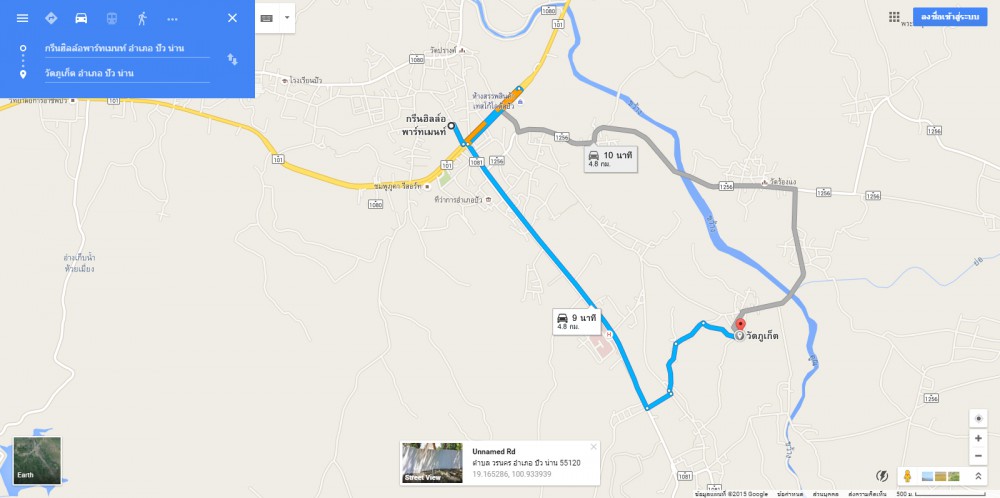Choose recommended travel mode diamond icon
Image resolution: width=1000 pixels, height=498 pixels.
pos(51,18)
